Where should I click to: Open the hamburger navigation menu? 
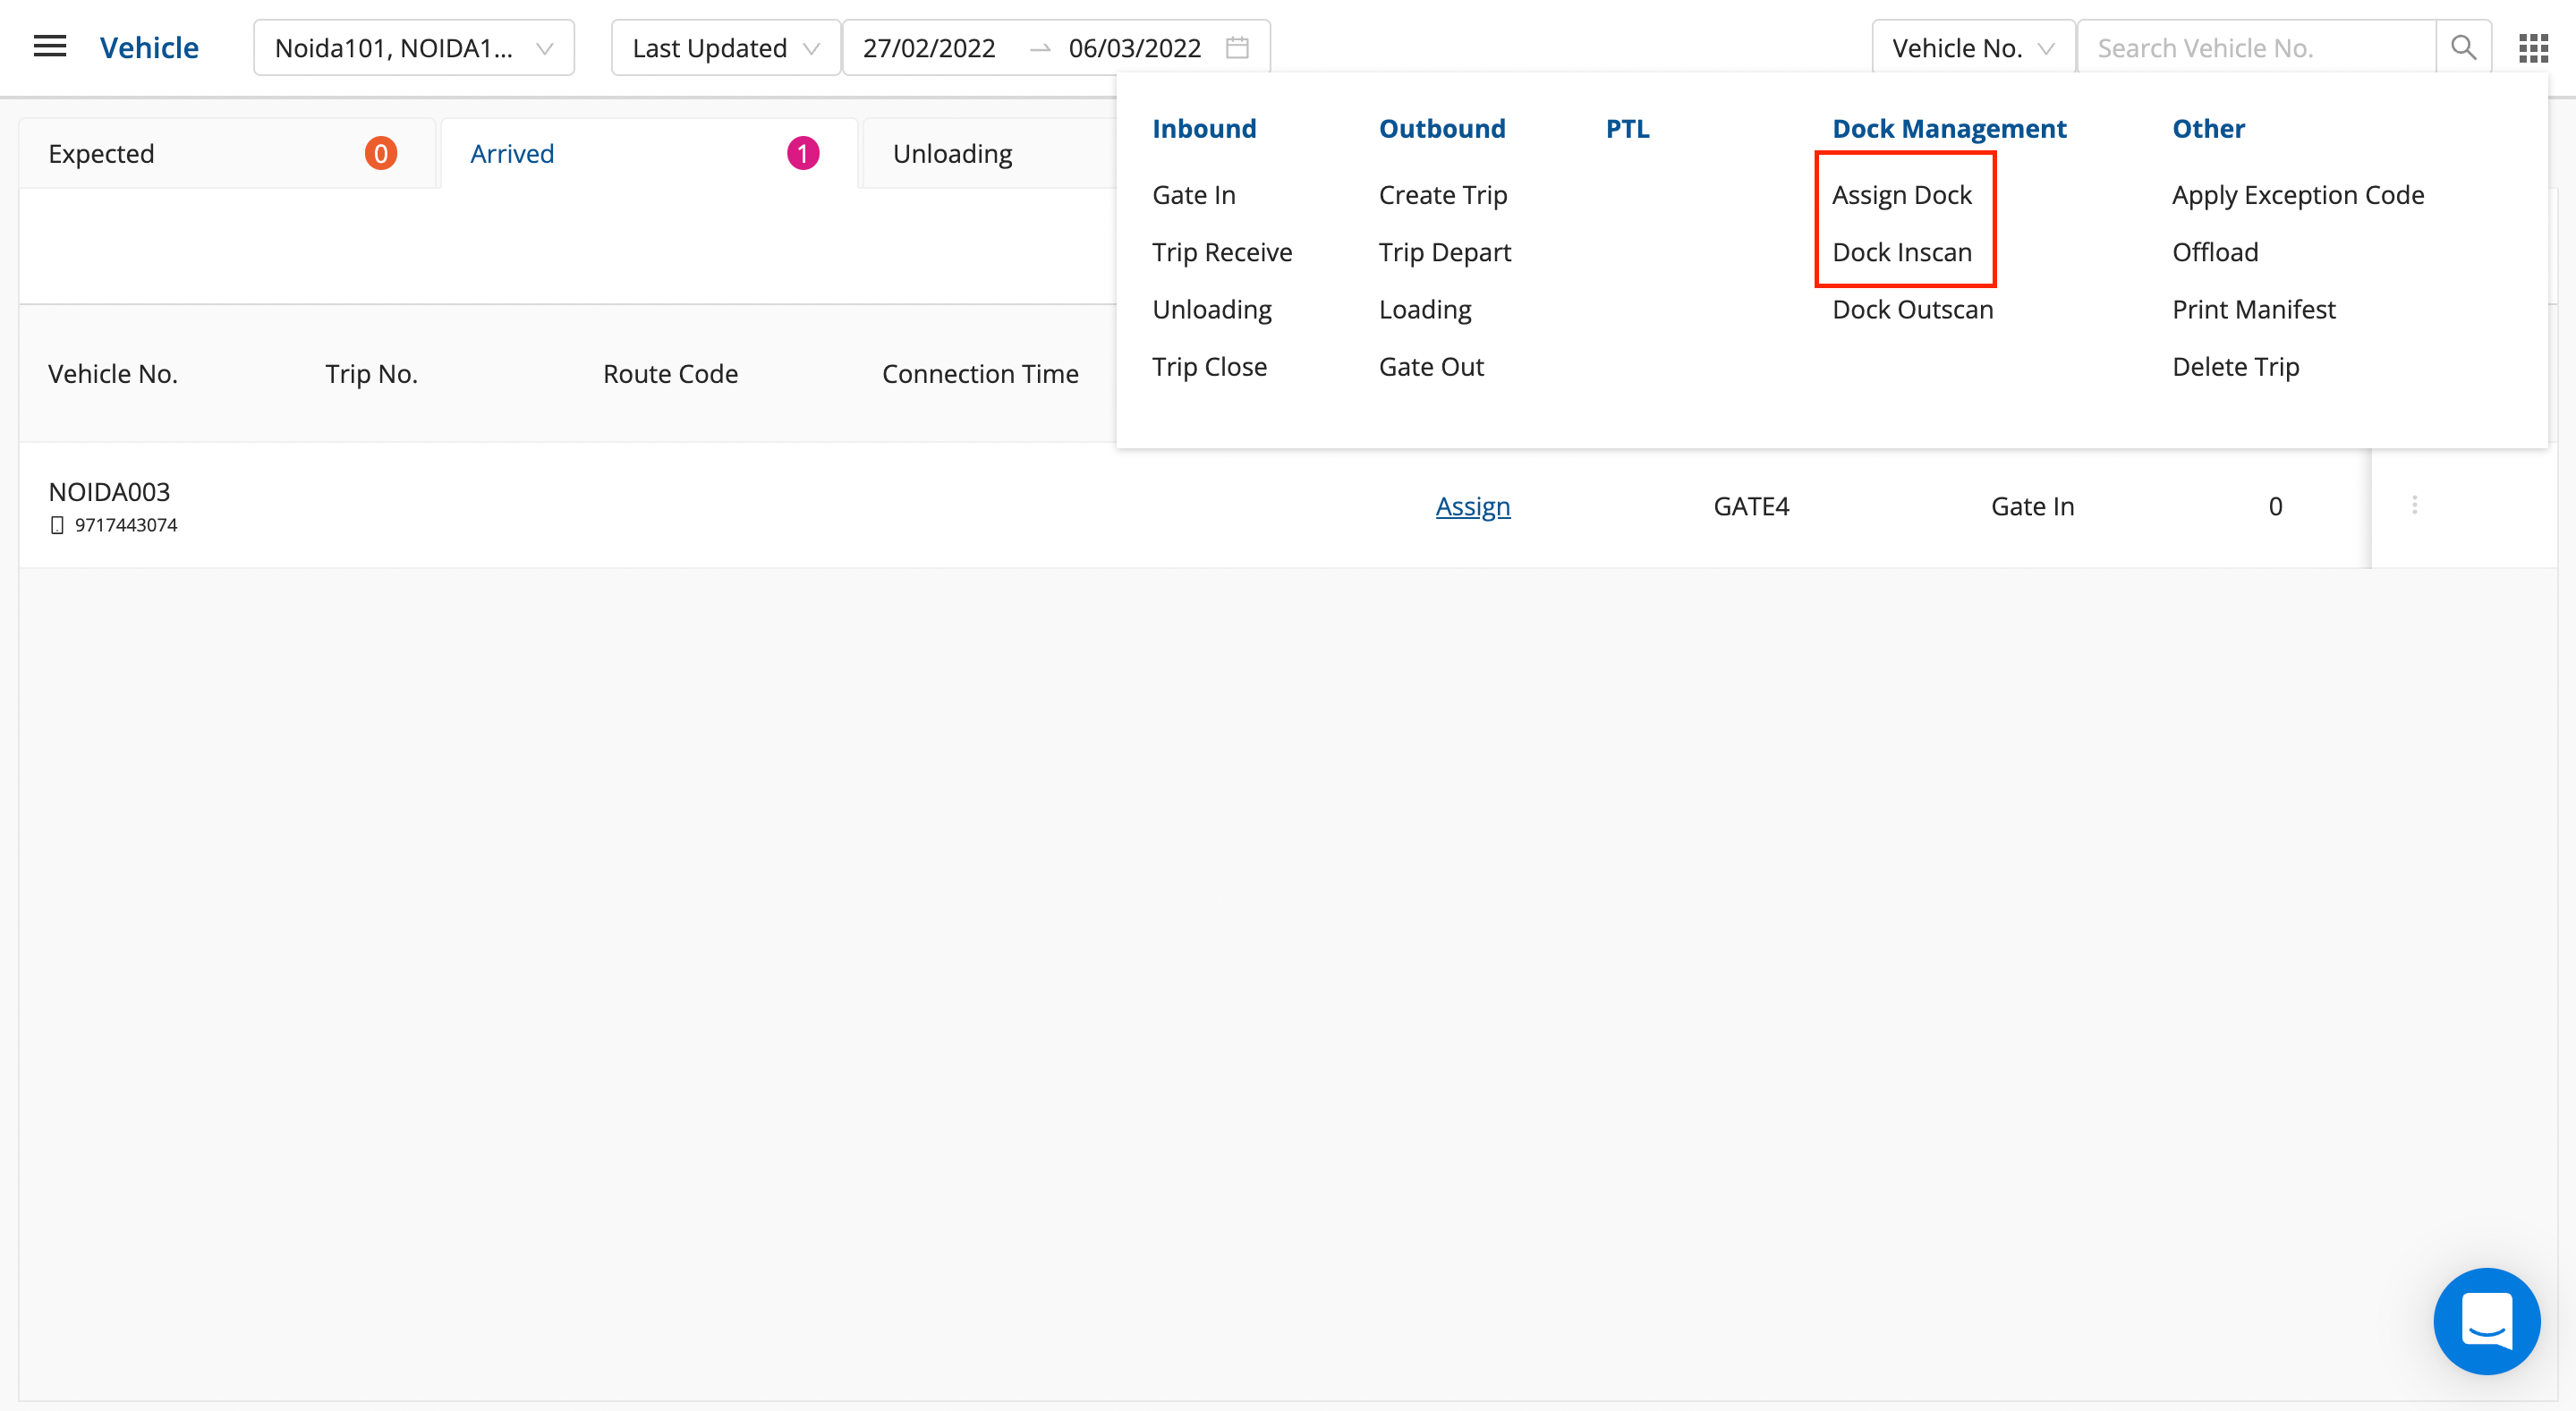[x=49, y=47]
